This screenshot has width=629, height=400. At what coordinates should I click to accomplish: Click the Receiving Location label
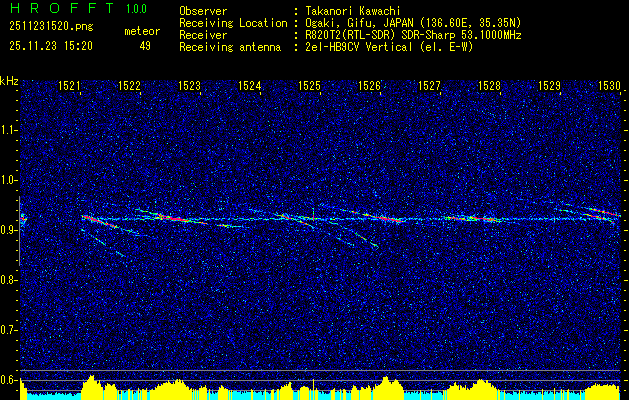click(x=233, y=23)
